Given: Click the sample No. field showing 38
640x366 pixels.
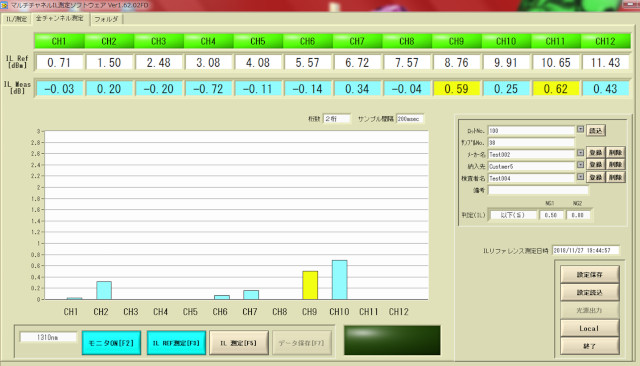Looking at the screenshot, I should click(531, 142).
